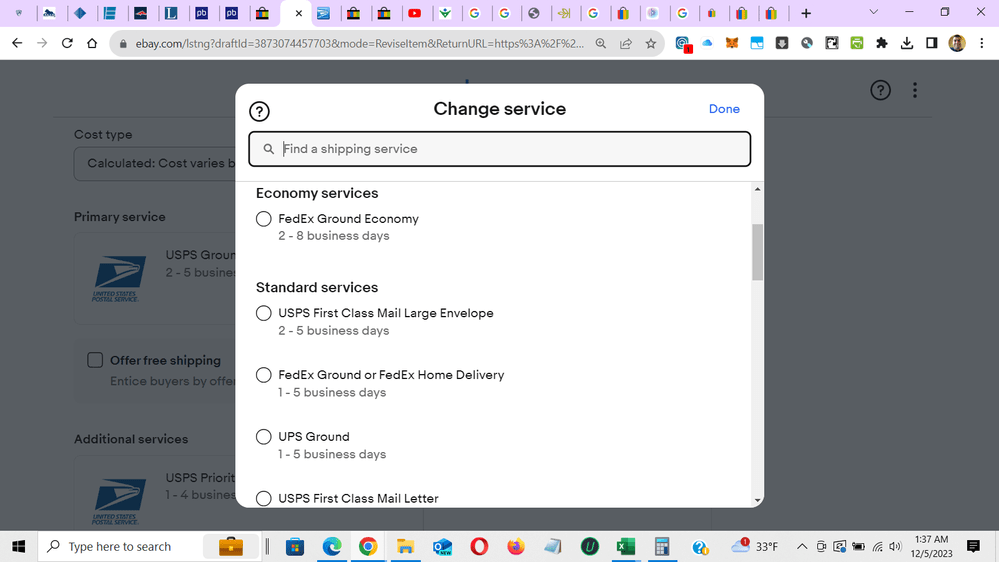Click the search magnifier icon in shipping service field
The image size is (999, 562).
[269, 149]
